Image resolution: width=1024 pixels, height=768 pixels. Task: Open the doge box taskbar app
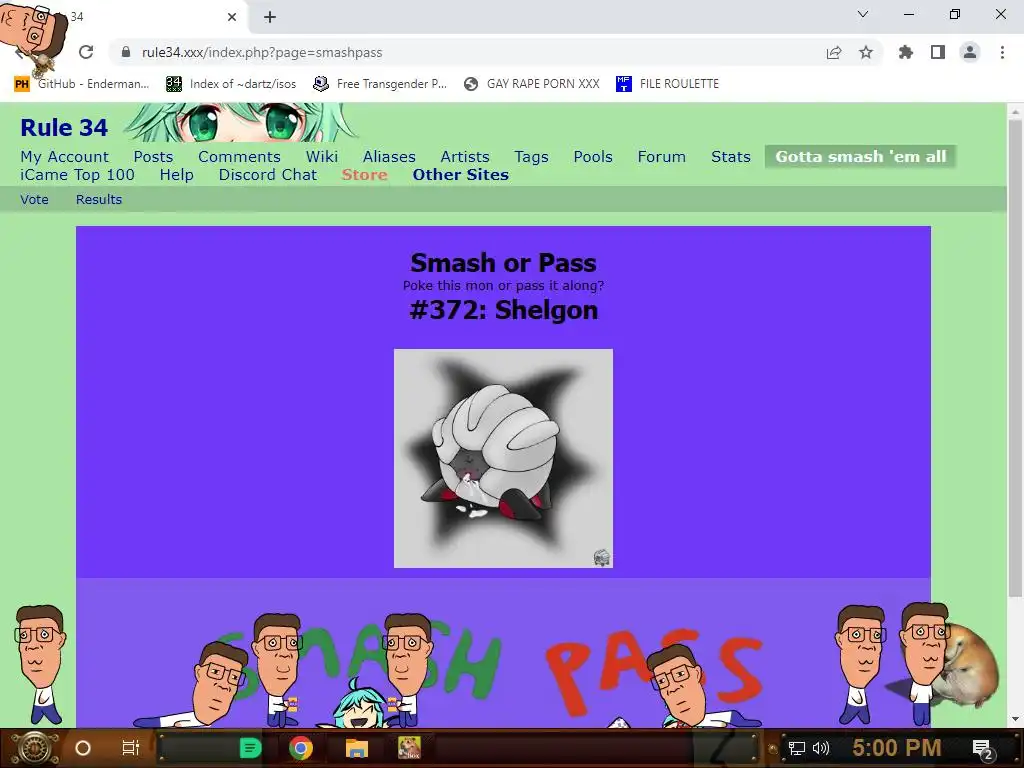(410, 748)
